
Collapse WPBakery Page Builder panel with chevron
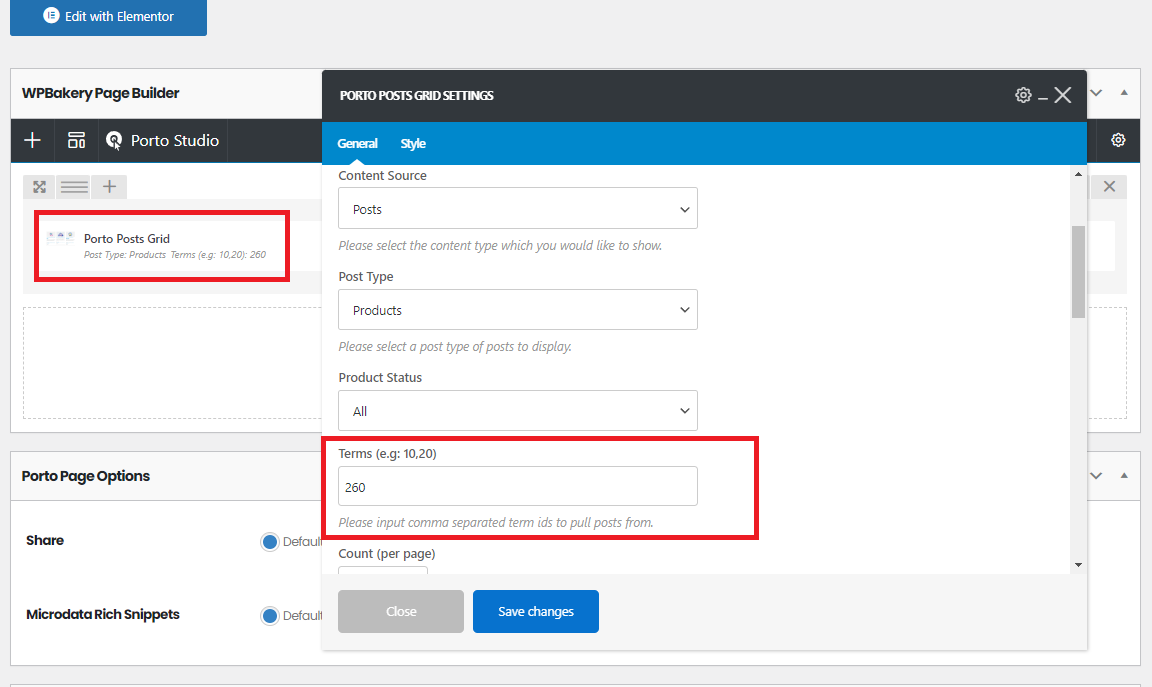point(1096,93)
